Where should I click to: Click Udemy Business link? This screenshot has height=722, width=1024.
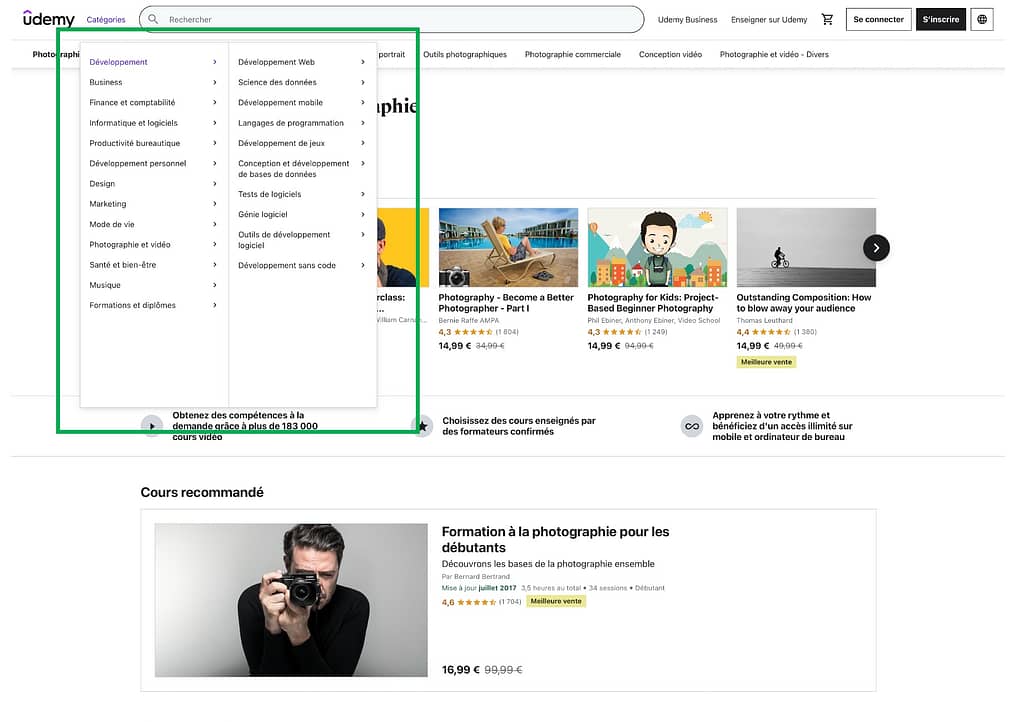pyautogui.click(x=687, y=20)
